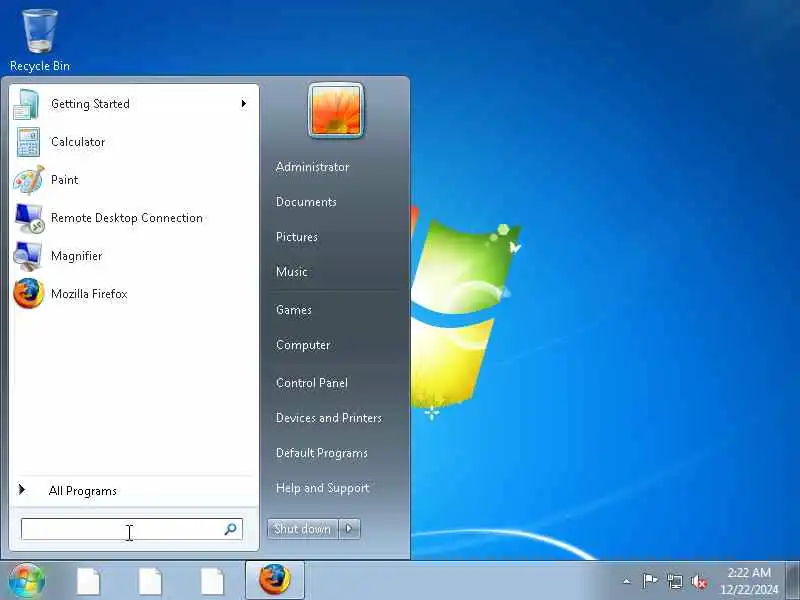Click the muted volume tray icon
This screenshot has height=600, width=800.
[x=699, y=581]
